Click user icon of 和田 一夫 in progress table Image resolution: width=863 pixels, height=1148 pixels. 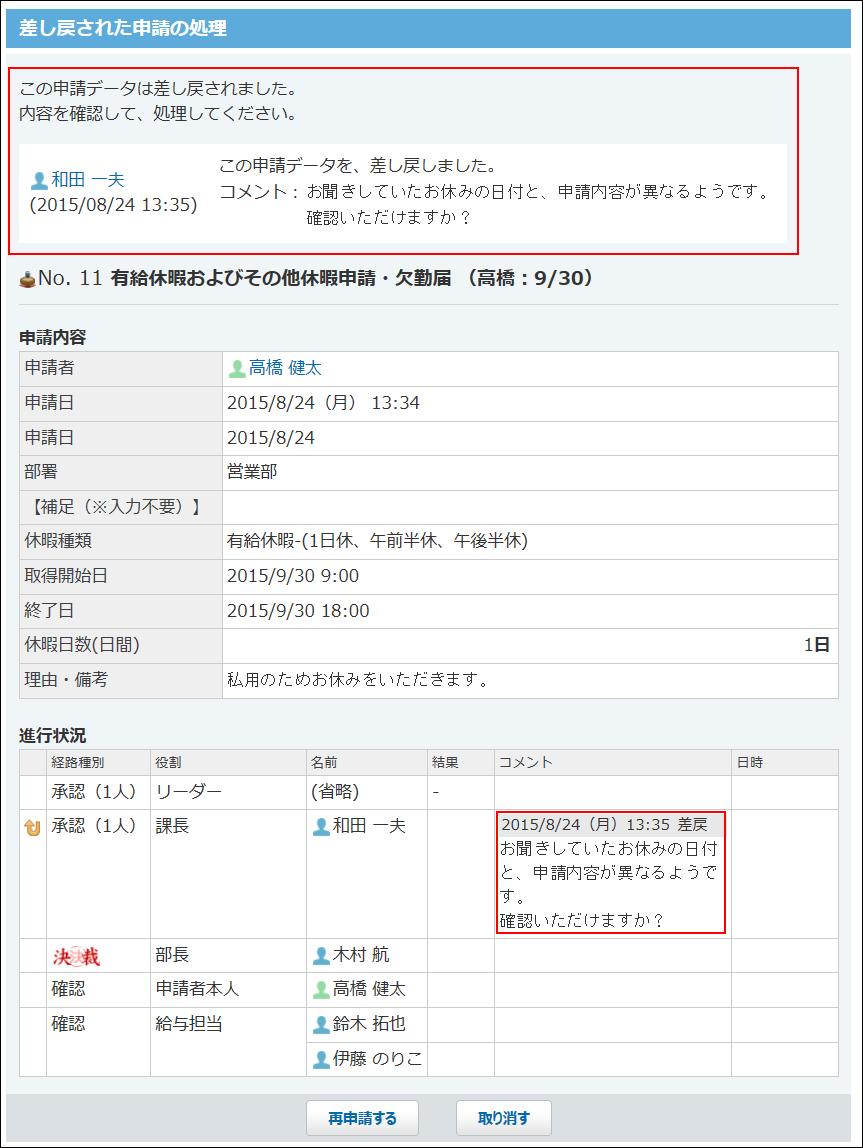pyautogui.click(x=321, y=827)
